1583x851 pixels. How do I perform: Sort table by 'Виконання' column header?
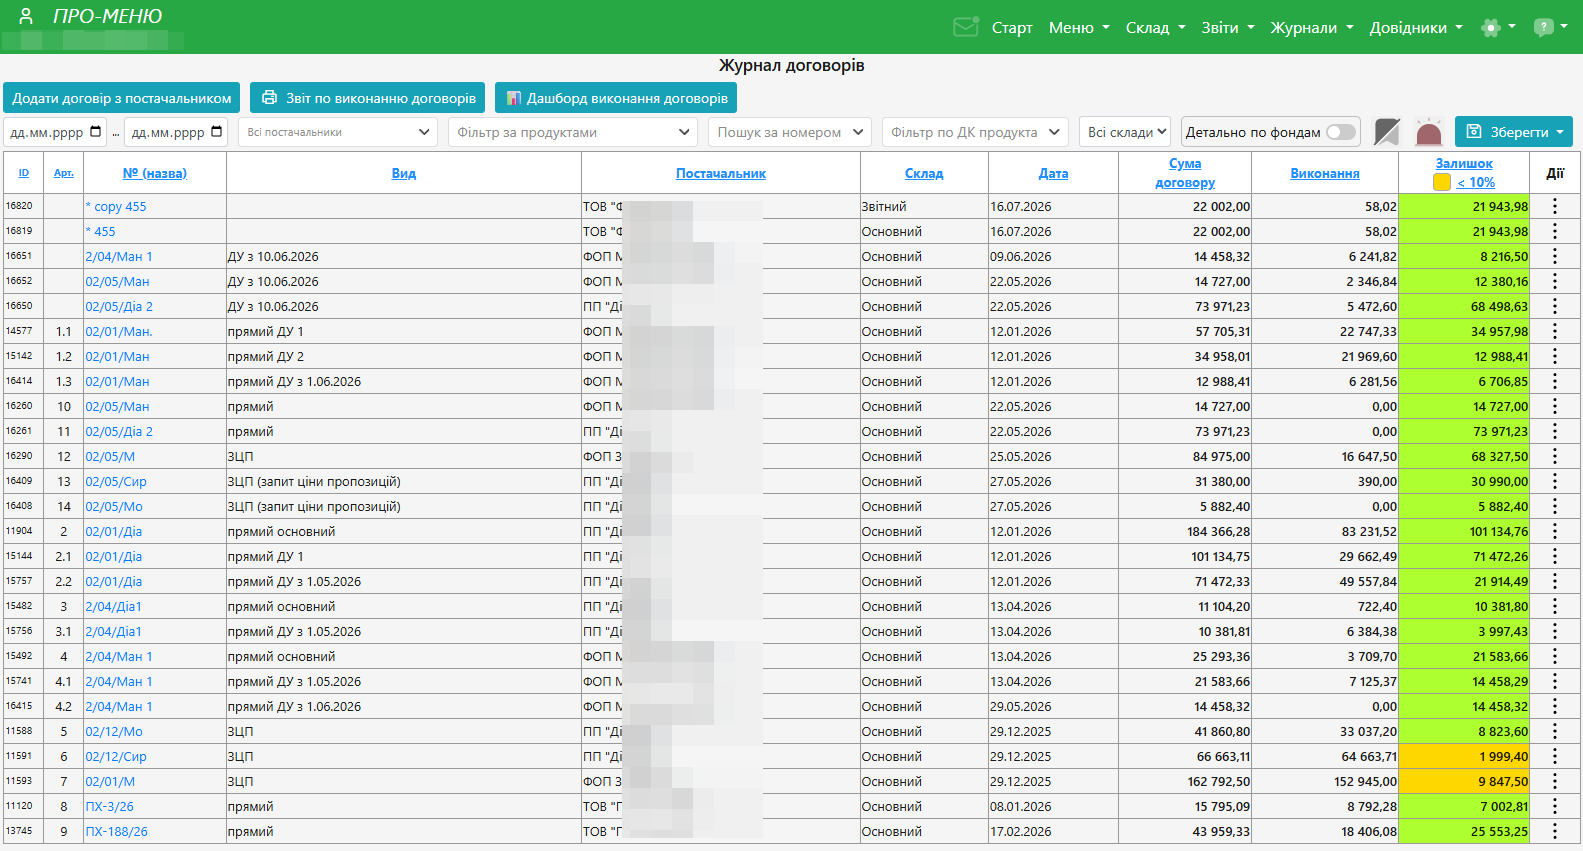pyautogui.click(x=1324, y=173)
